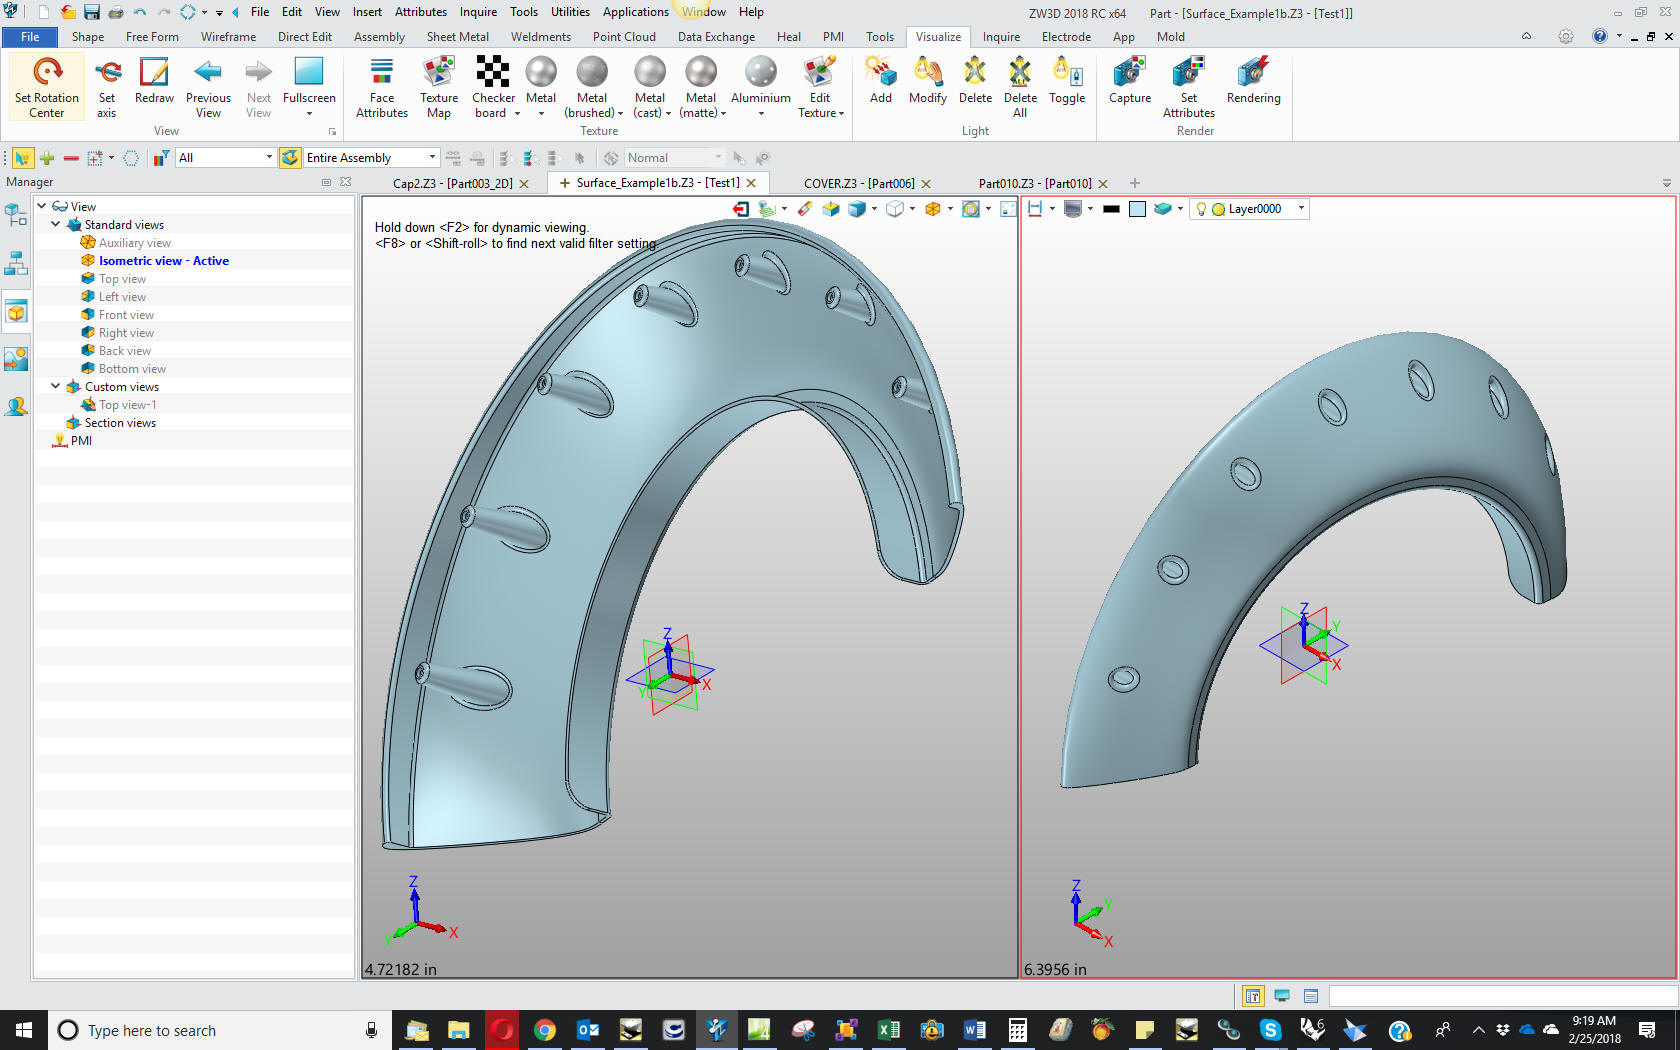
Task: Switch to Fullscreen display
Action: (309, 81)
